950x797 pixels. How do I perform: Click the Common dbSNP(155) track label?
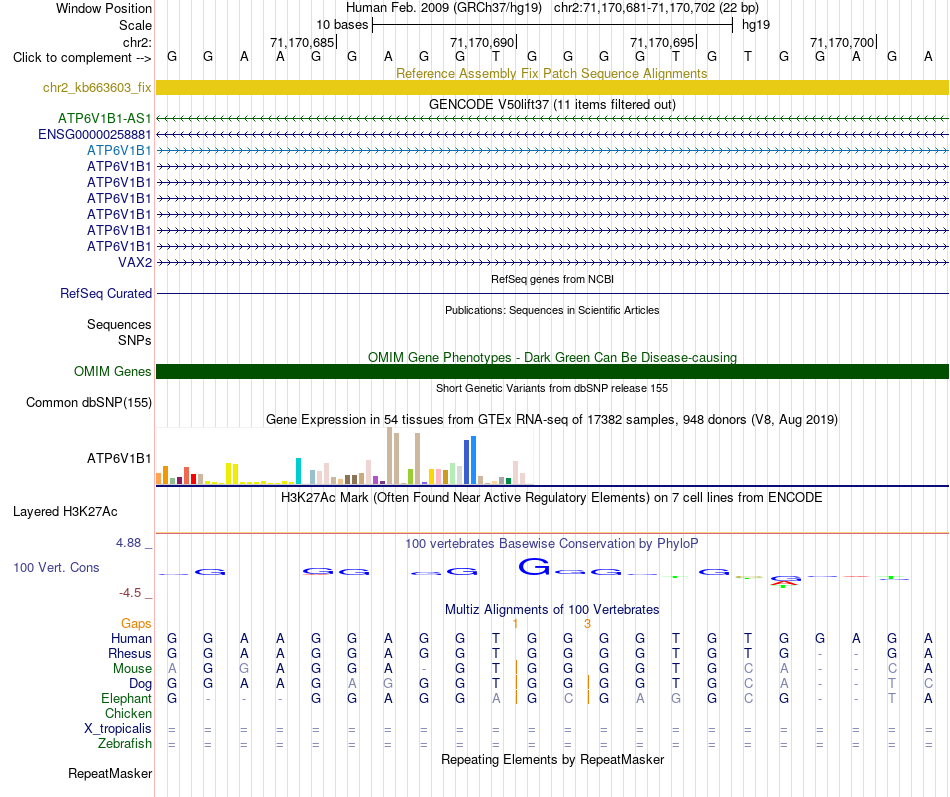(89, 402)
